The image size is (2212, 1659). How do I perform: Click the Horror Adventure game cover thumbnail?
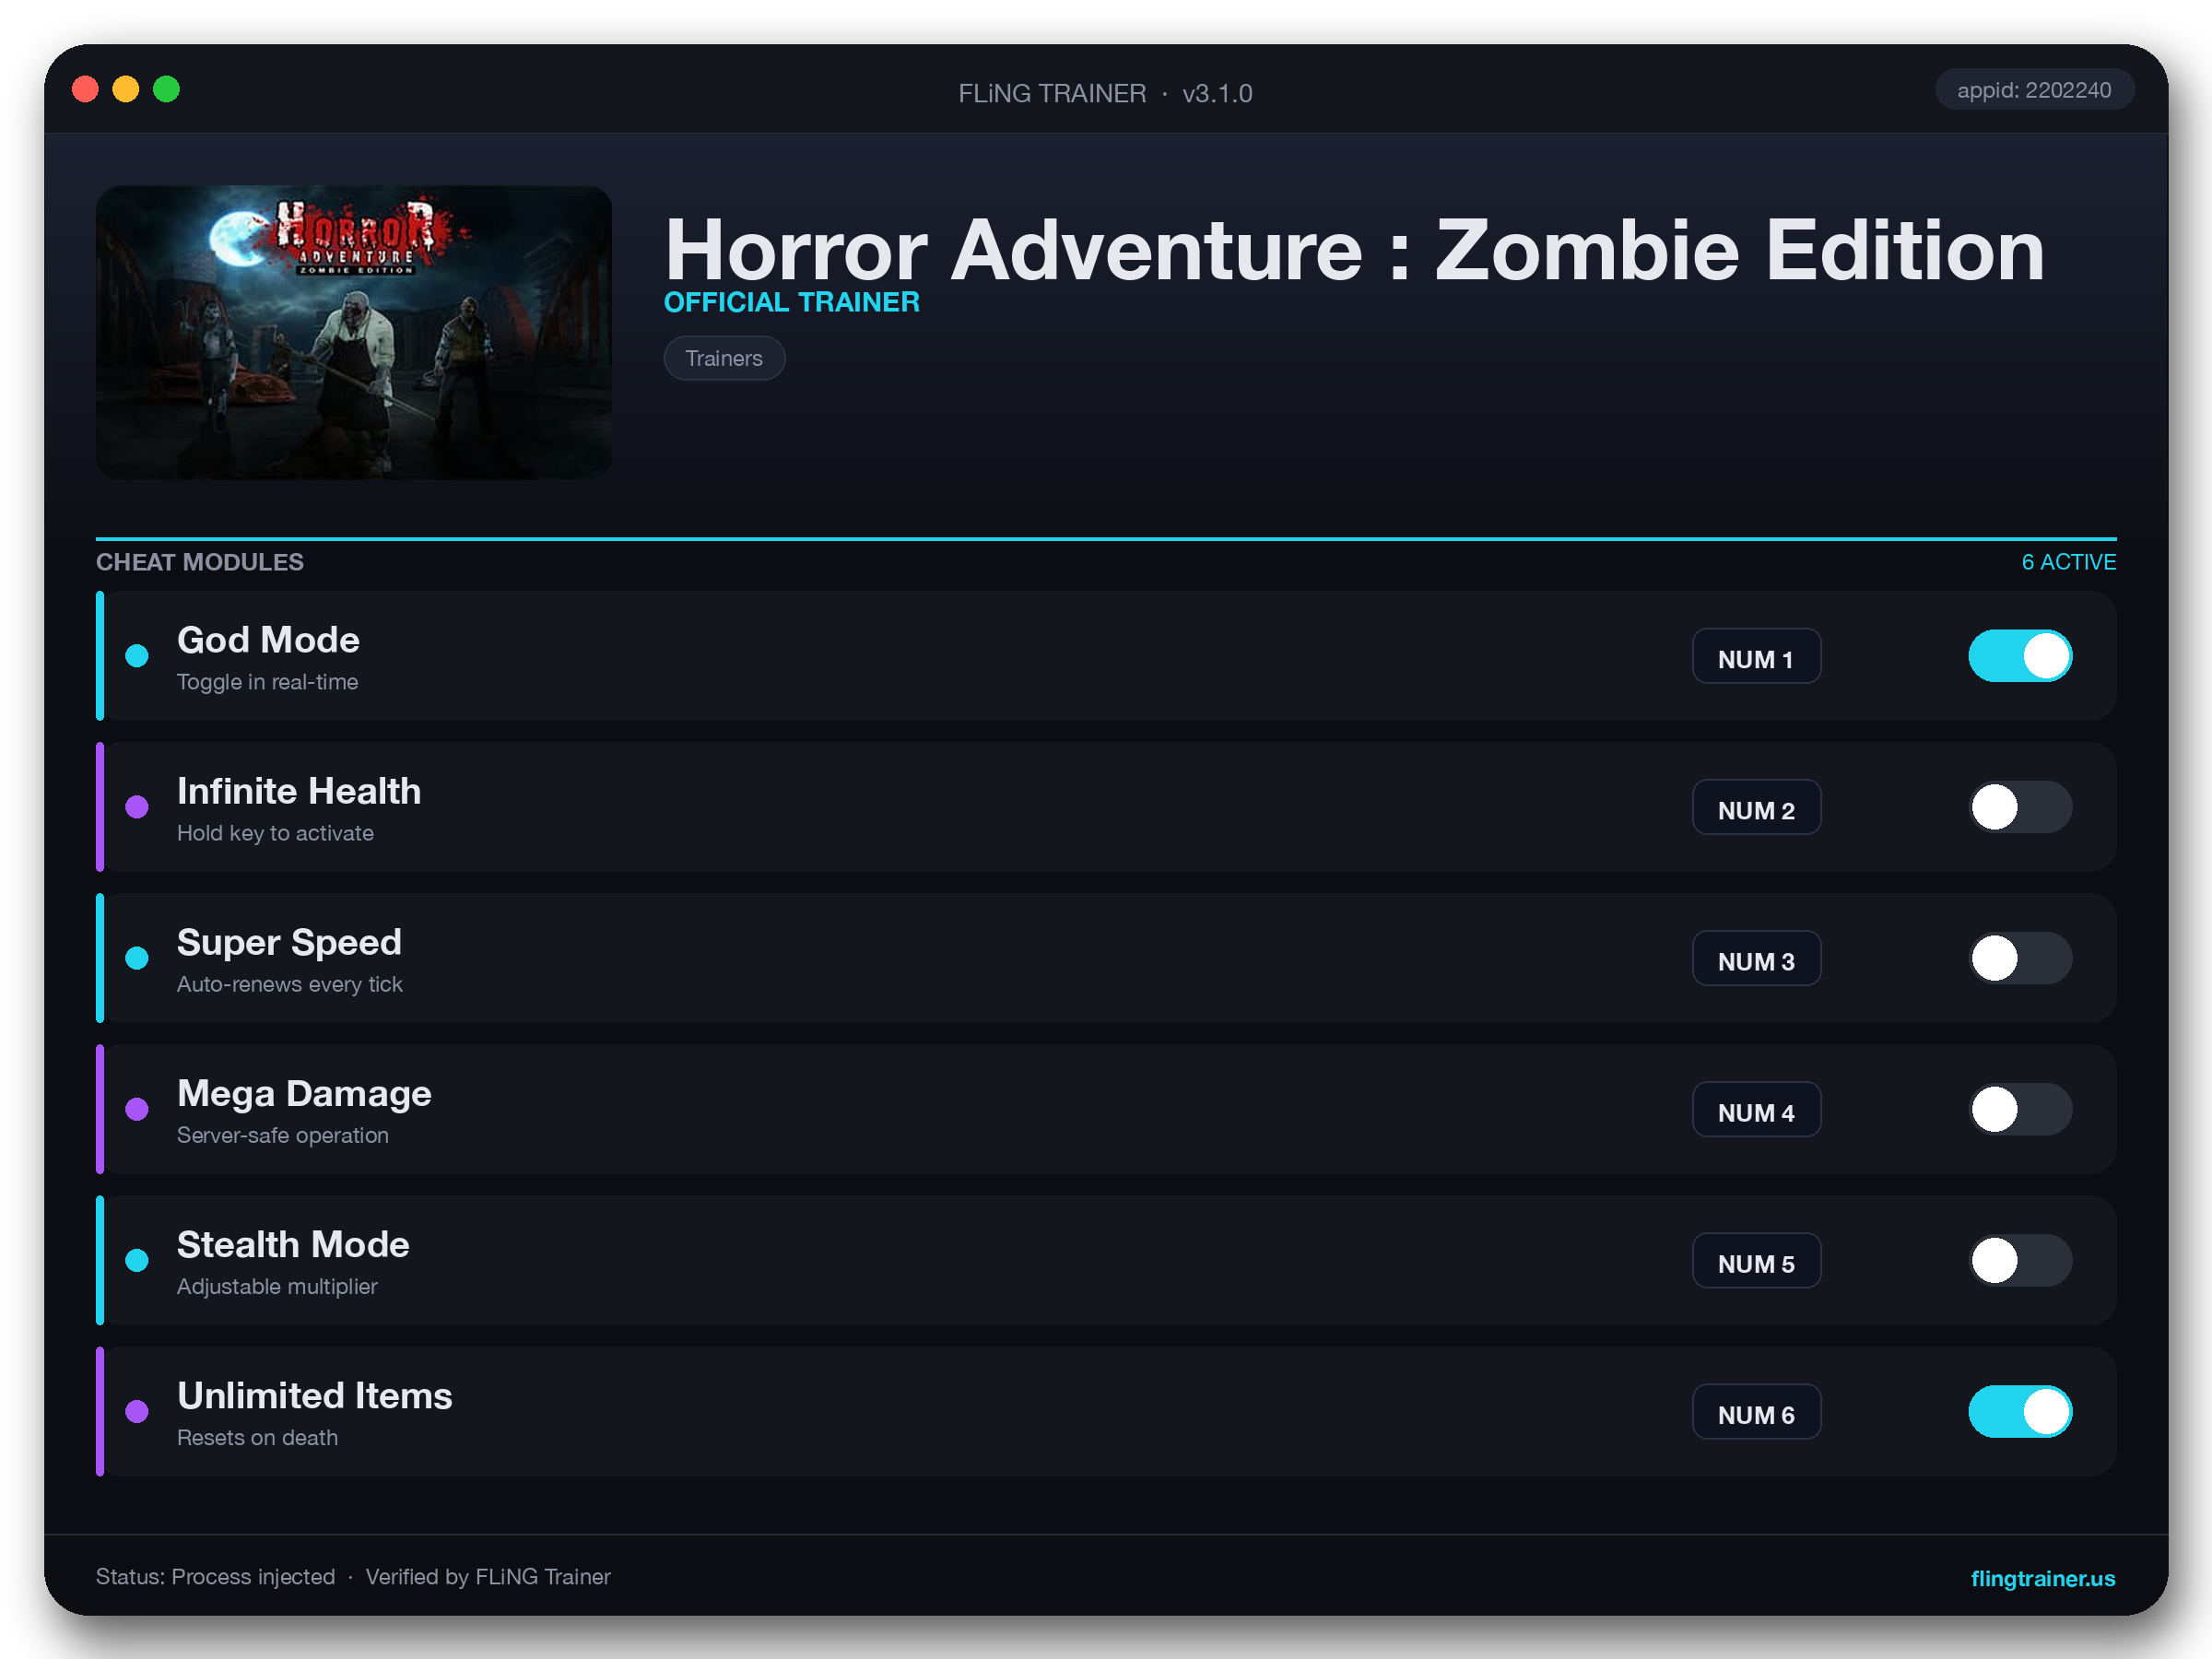click(354, 332)
